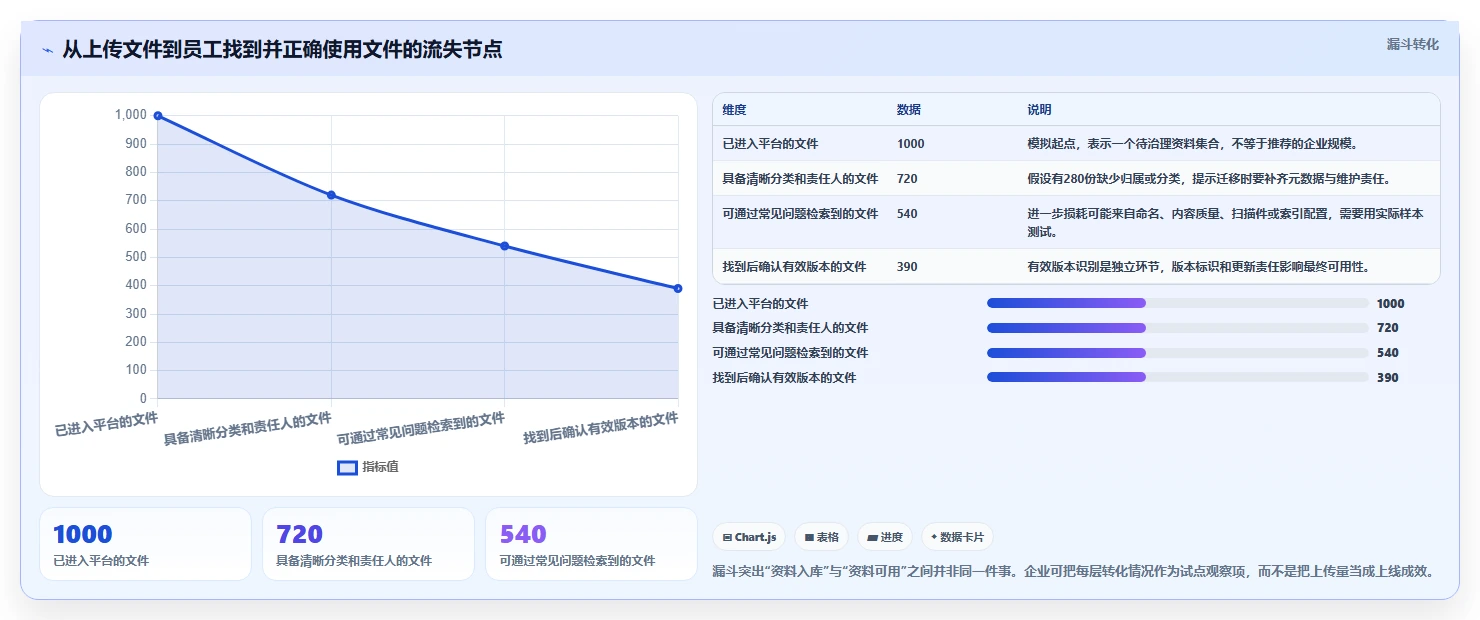
Task: Click the page title 从上传文件到员工找到并正确使用文件的流失节点
Action: coord(282,49)
